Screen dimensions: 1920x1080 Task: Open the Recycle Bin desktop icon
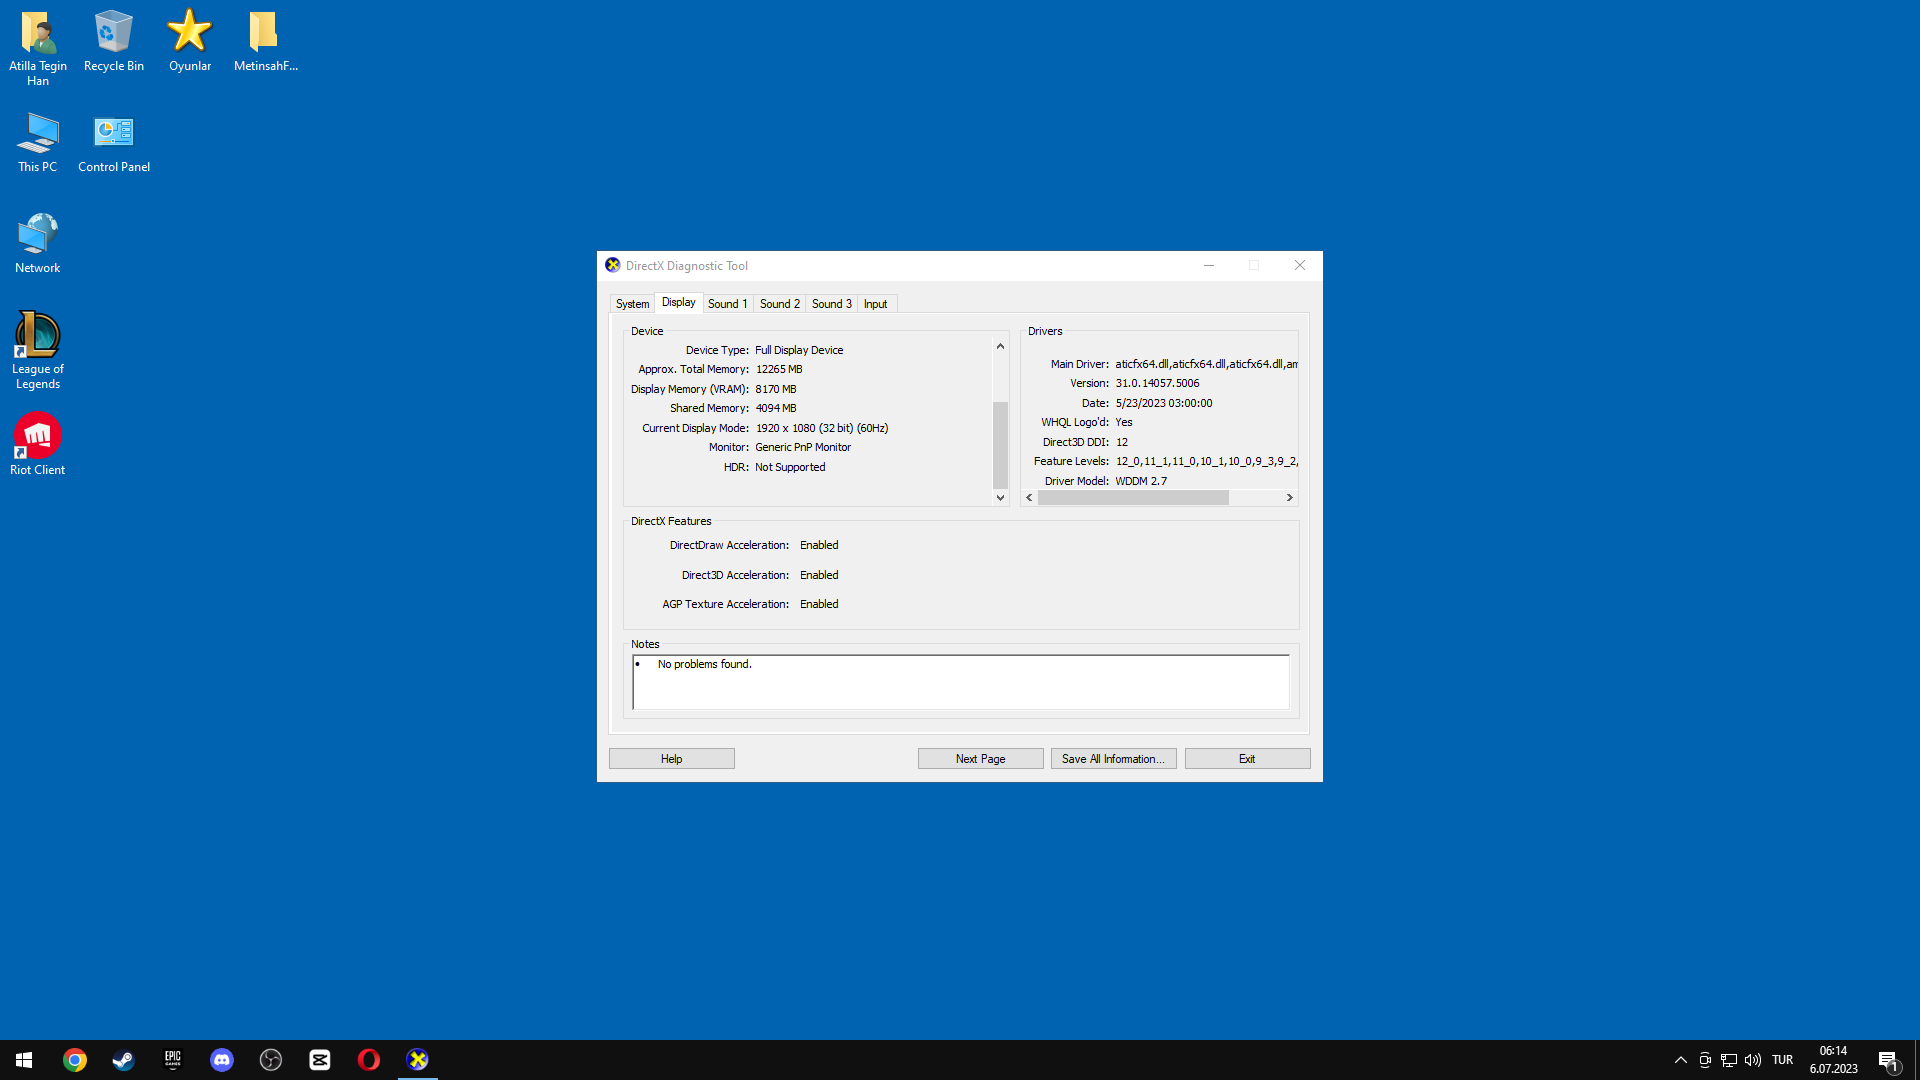click(113, 32)
